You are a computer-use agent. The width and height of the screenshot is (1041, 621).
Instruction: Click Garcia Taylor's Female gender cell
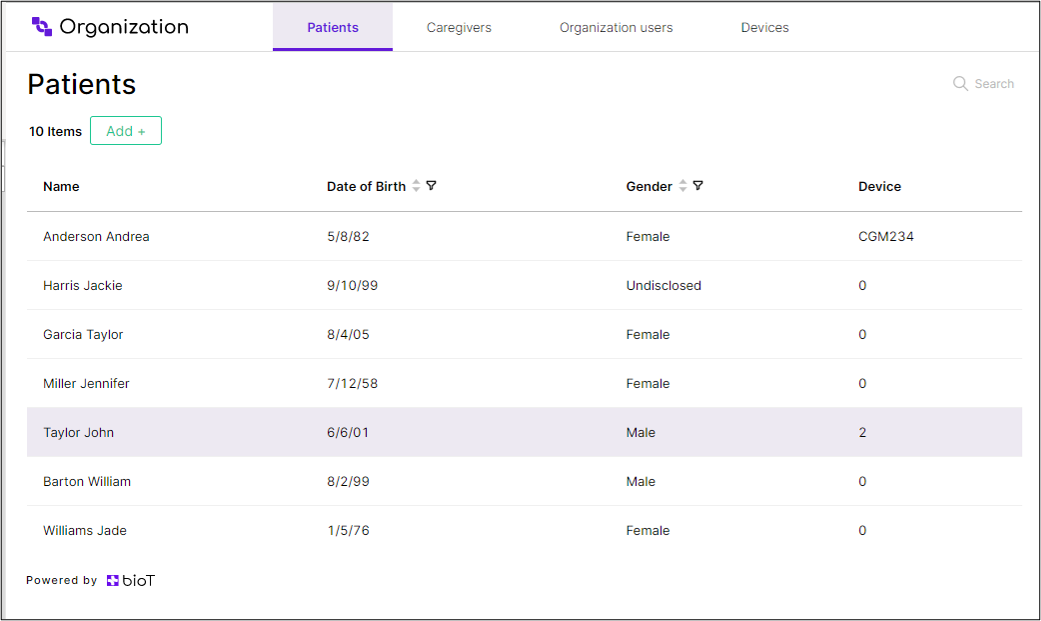(648, 335)
